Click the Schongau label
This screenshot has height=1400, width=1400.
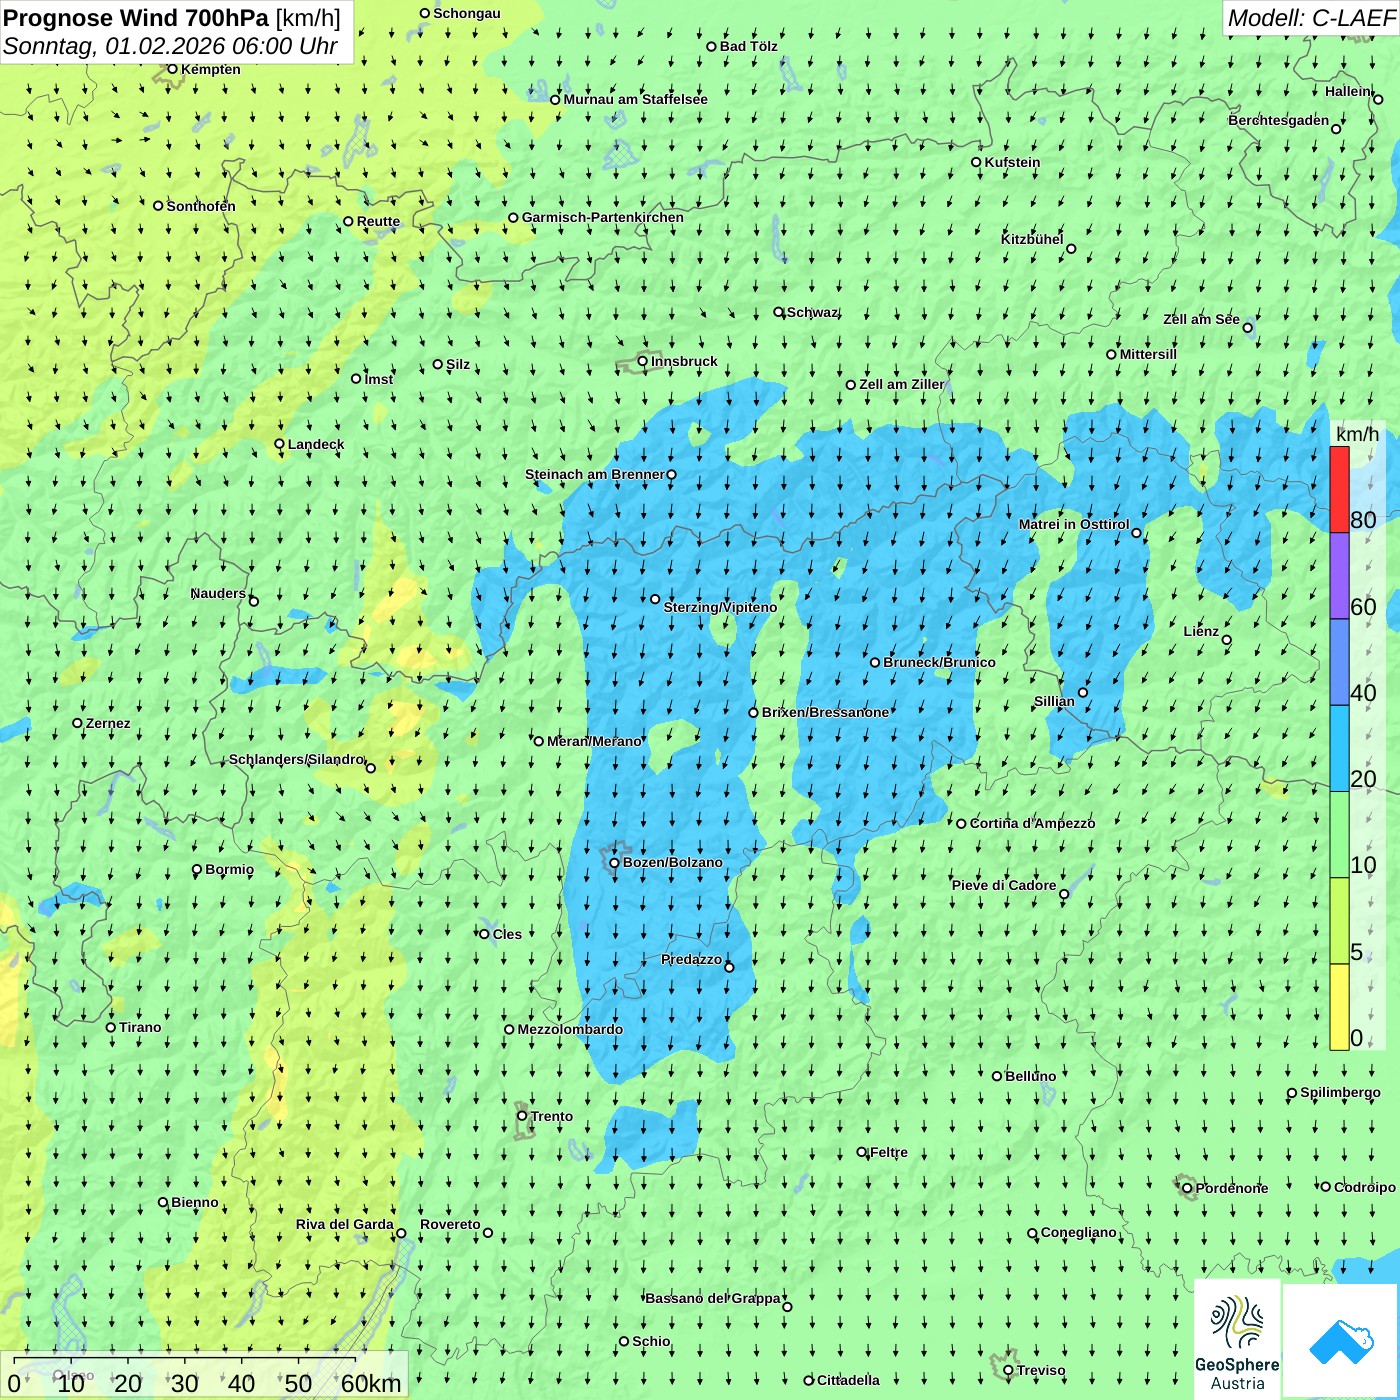(x=467, y=13)
